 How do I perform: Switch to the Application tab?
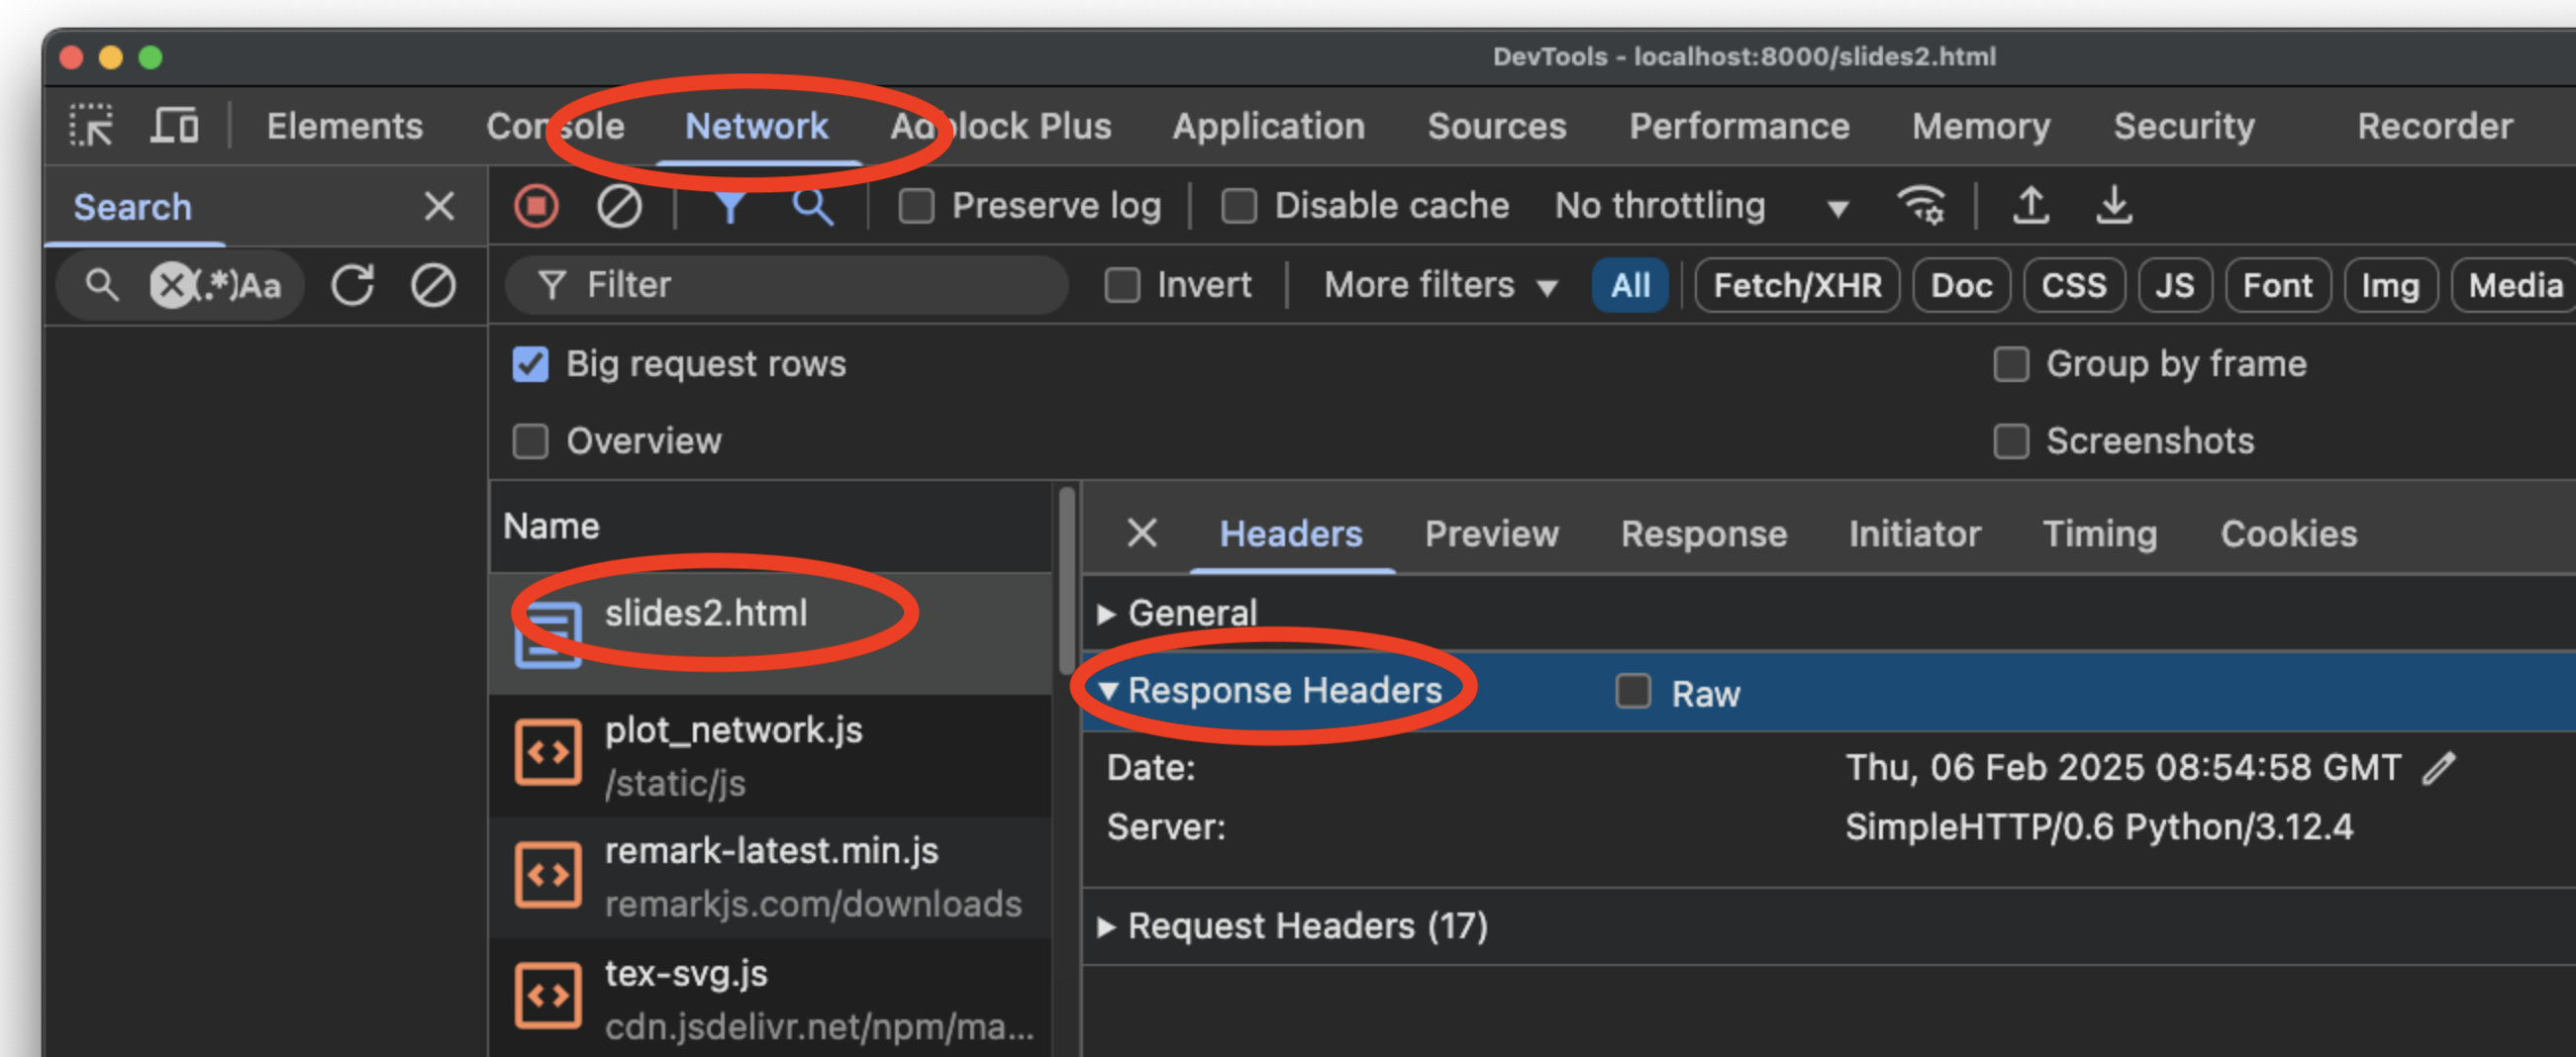[1268, 126]
